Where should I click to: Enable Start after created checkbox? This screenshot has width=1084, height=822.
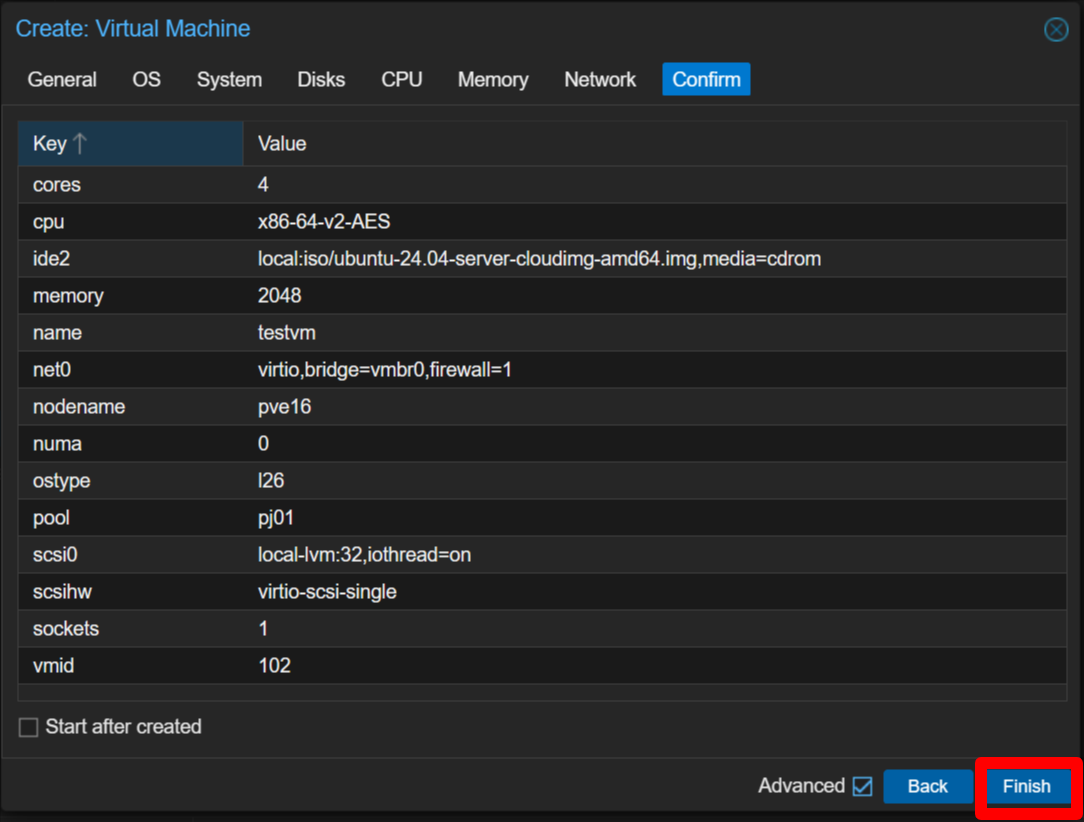tap(29, 728)
